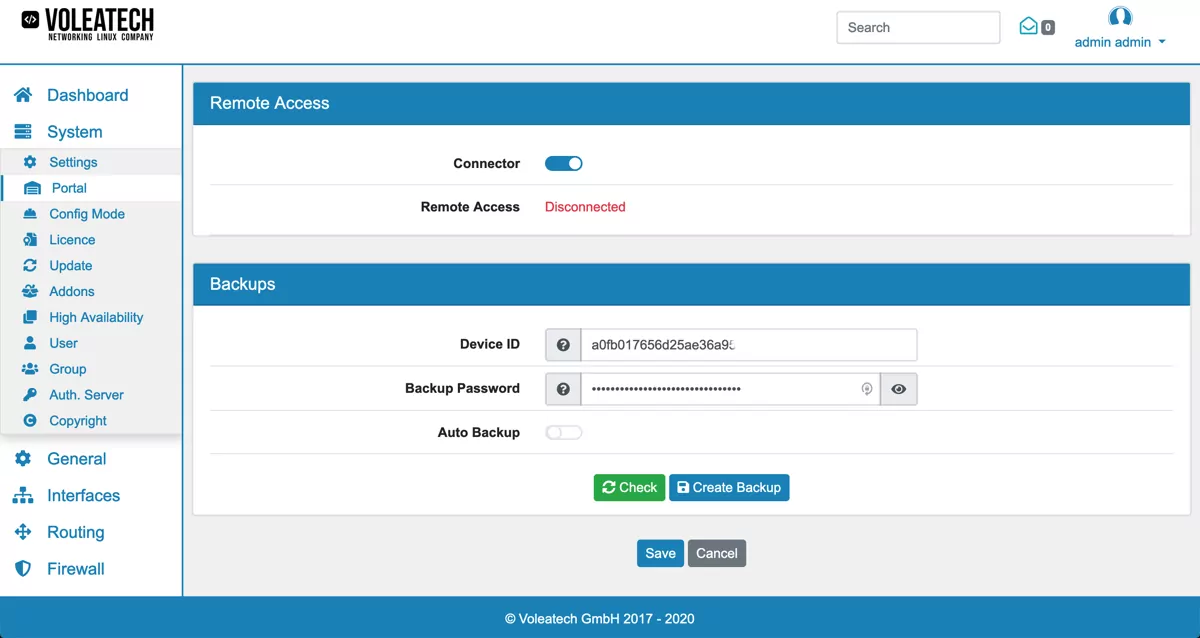
Task: Expand the General menu section
Action: point(76,459)
